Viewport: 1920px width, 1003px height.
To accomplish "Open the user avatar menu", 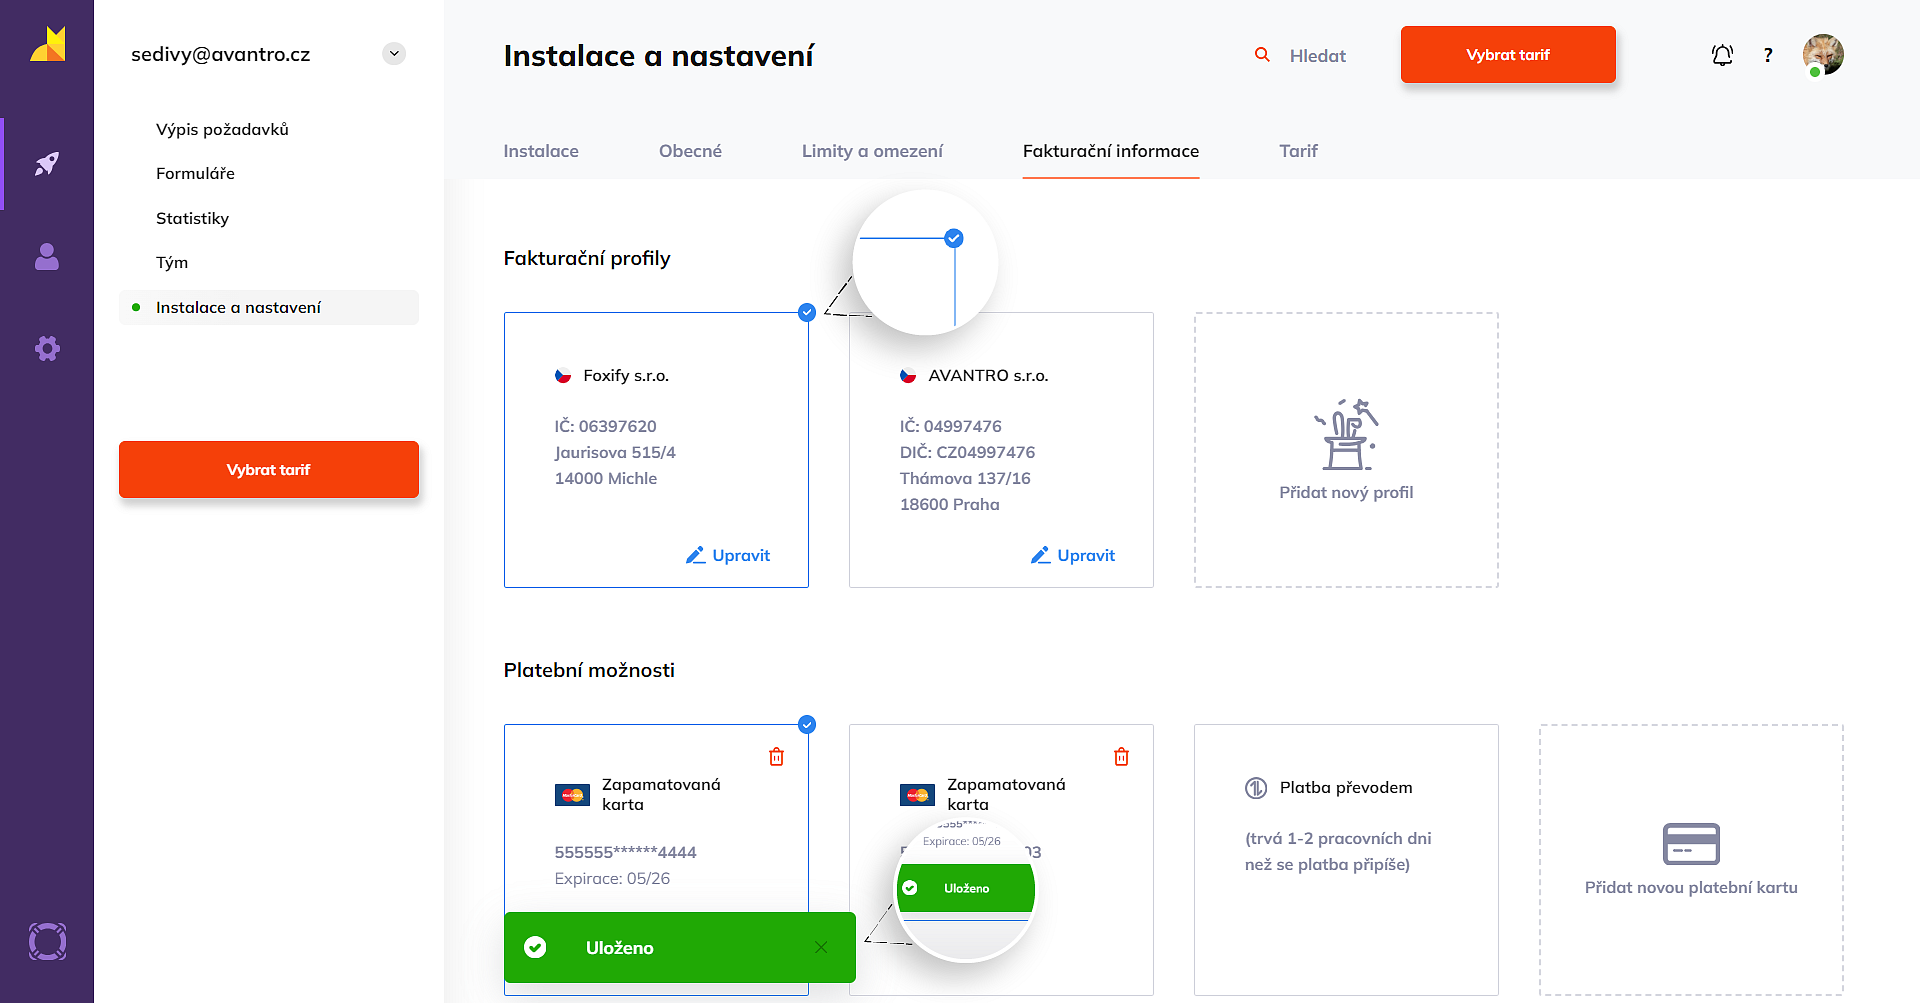I will click(x=1823, y=55).
